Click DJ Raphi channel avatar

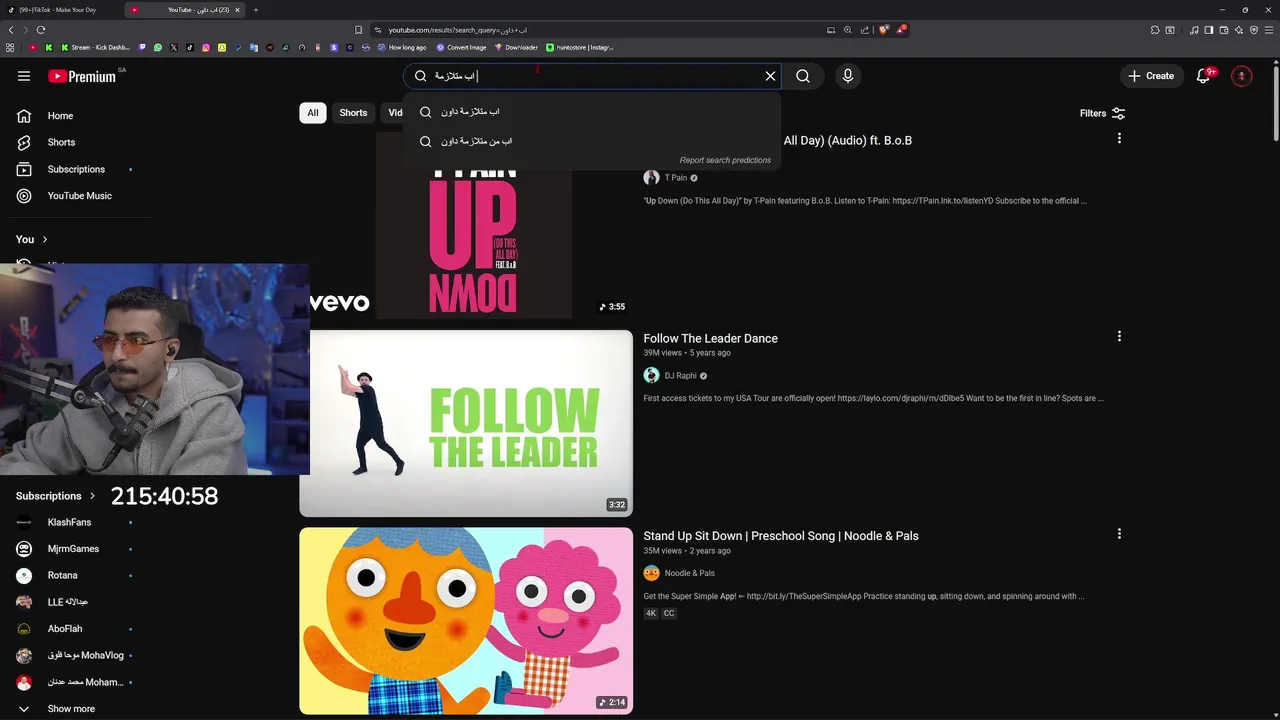pyautogui.click(x=651, y=376)
